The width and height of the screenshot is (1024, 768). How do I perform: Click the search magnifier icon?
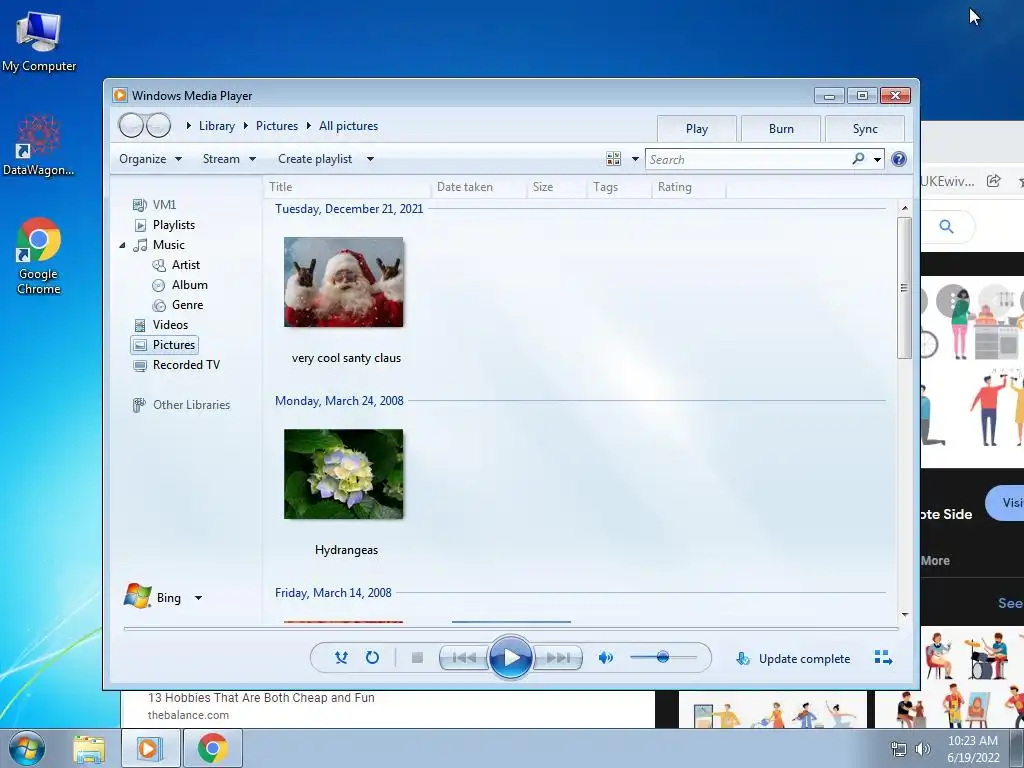tap(858, 159)
